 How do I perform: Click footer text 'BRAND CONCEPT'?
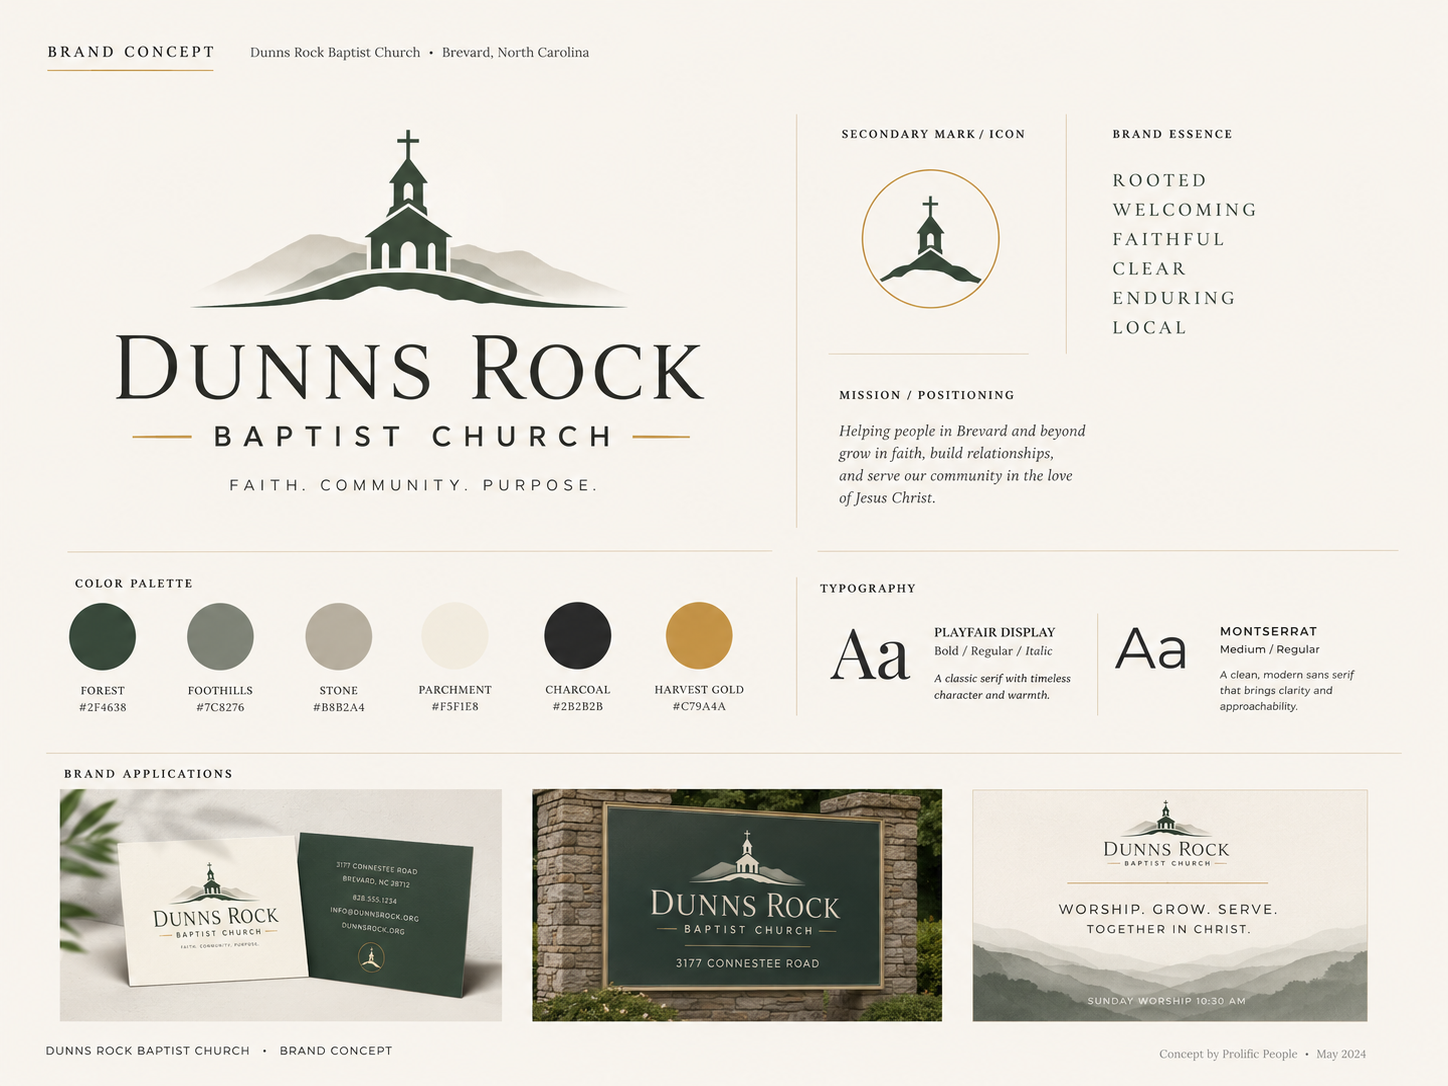[x=336, y=1051]
